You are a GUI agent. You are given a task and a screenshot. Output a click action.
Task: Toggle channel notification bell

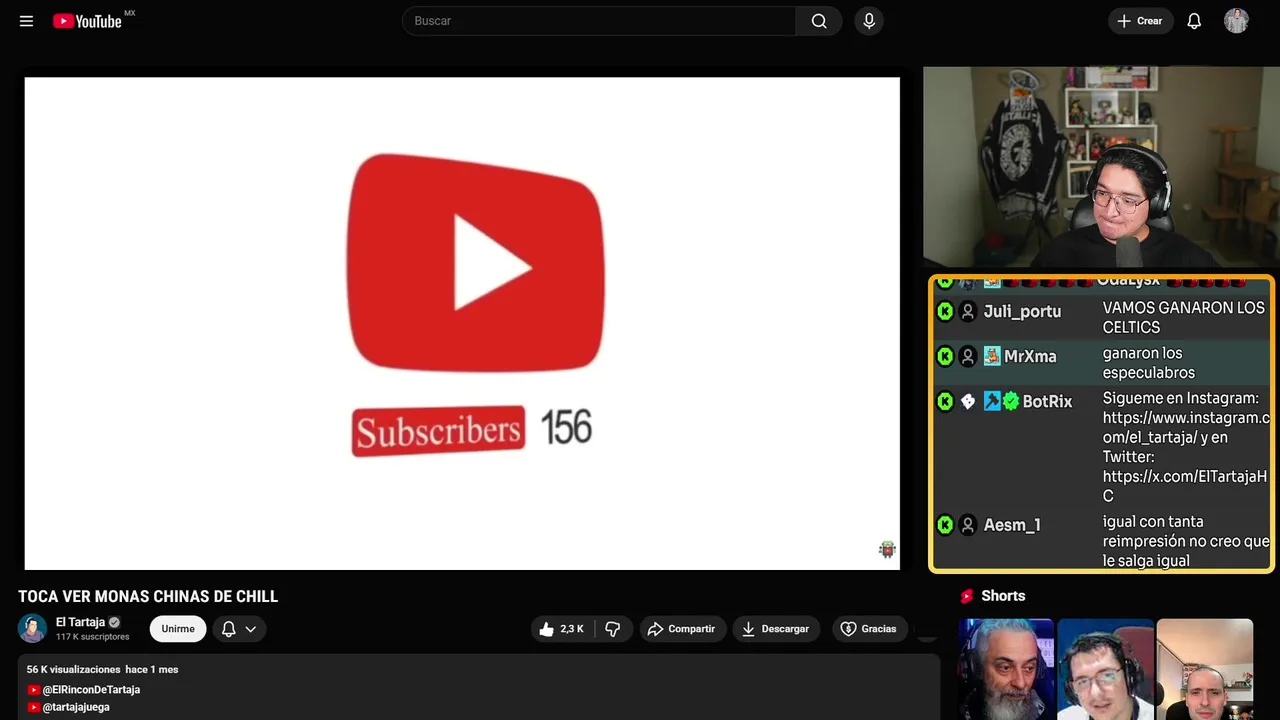pos(228,629)
